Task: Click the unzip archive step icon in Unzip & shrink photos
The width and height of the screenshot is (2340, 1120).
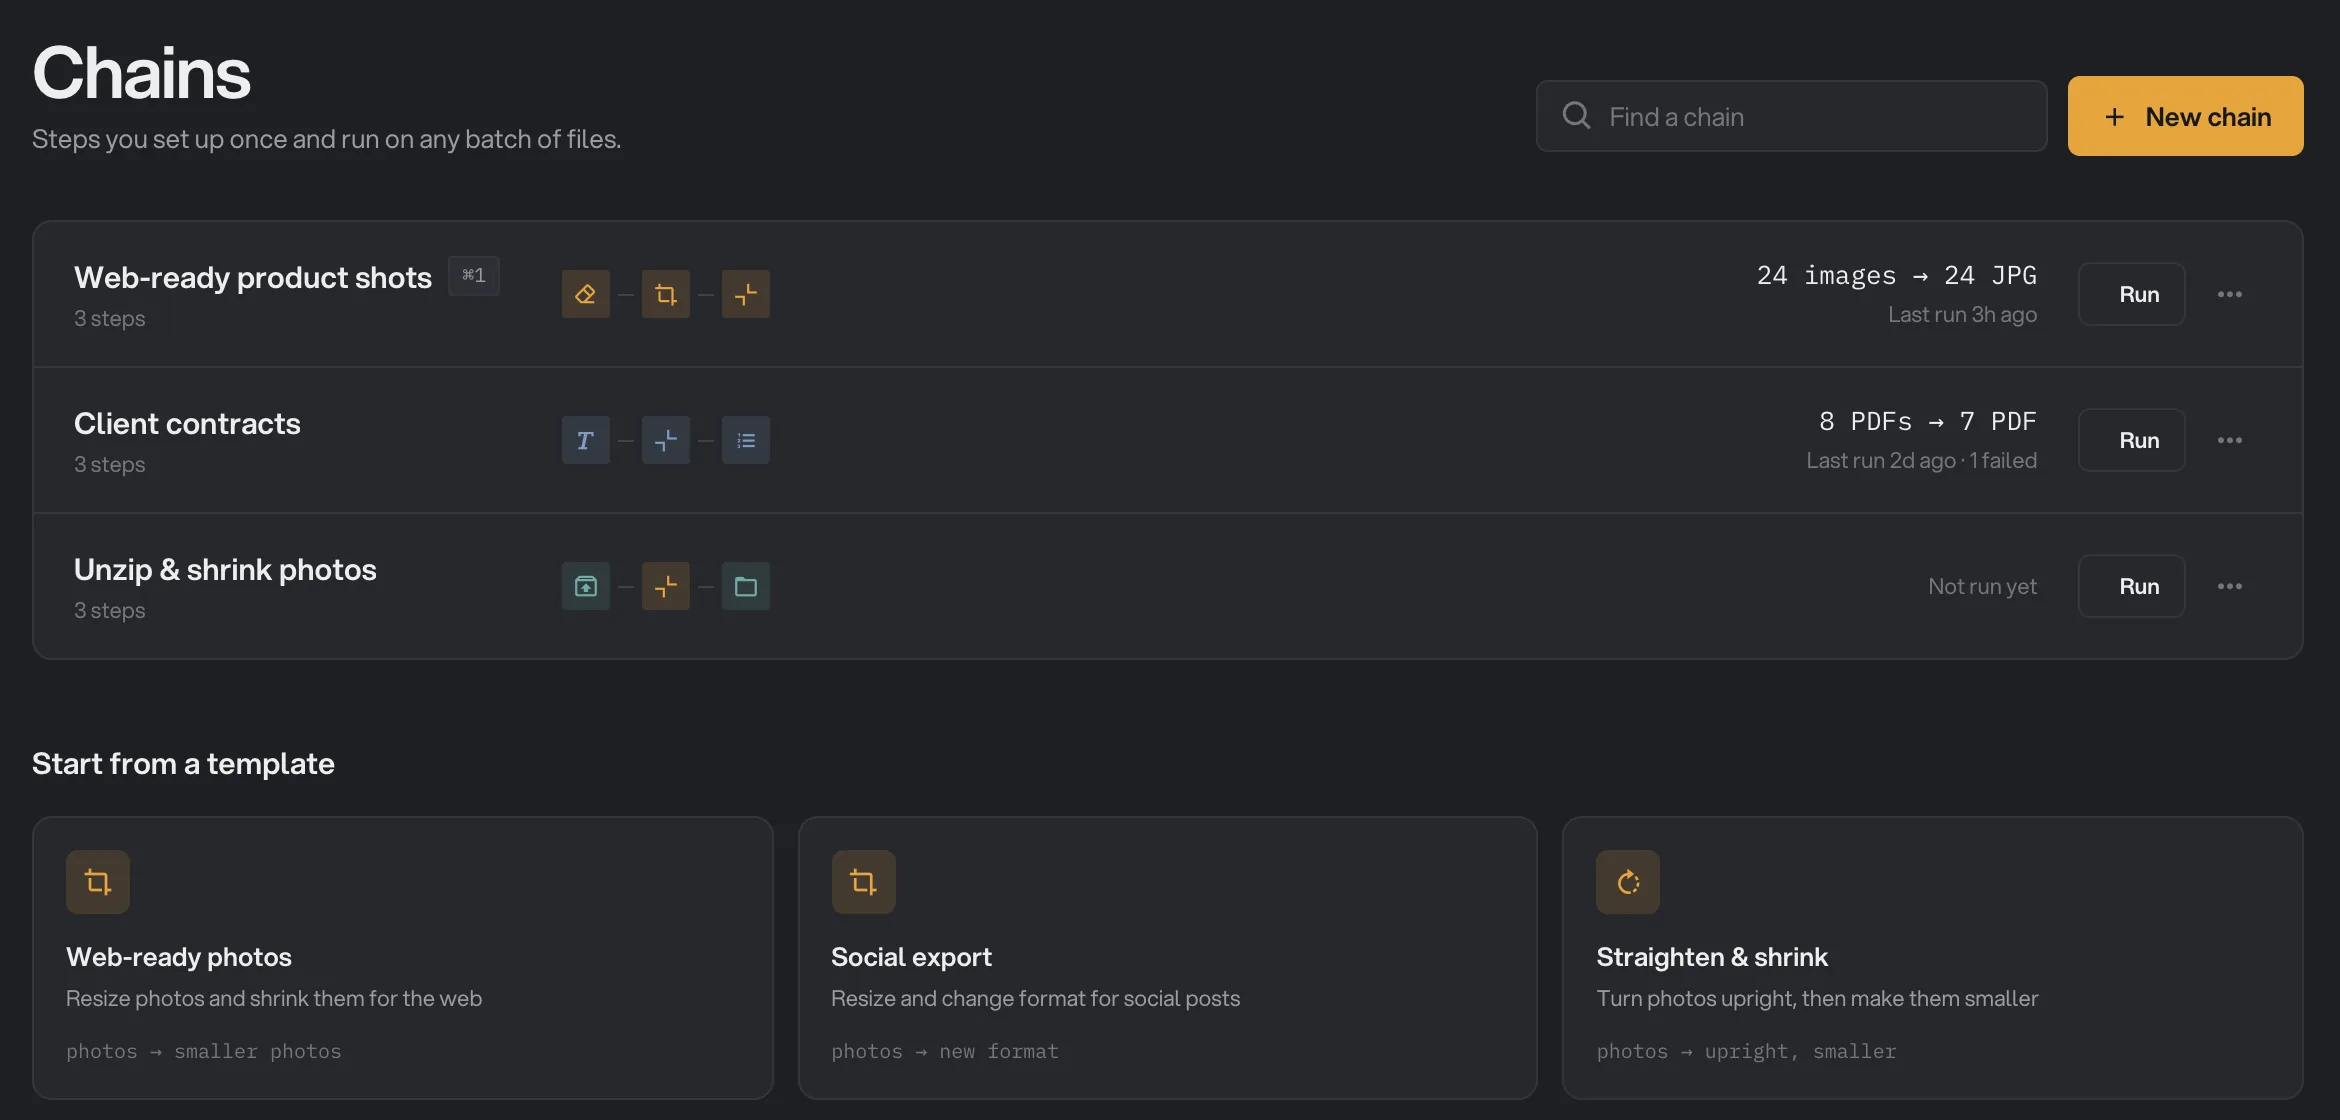Action: pyautogui.click(x=585, y=586)
